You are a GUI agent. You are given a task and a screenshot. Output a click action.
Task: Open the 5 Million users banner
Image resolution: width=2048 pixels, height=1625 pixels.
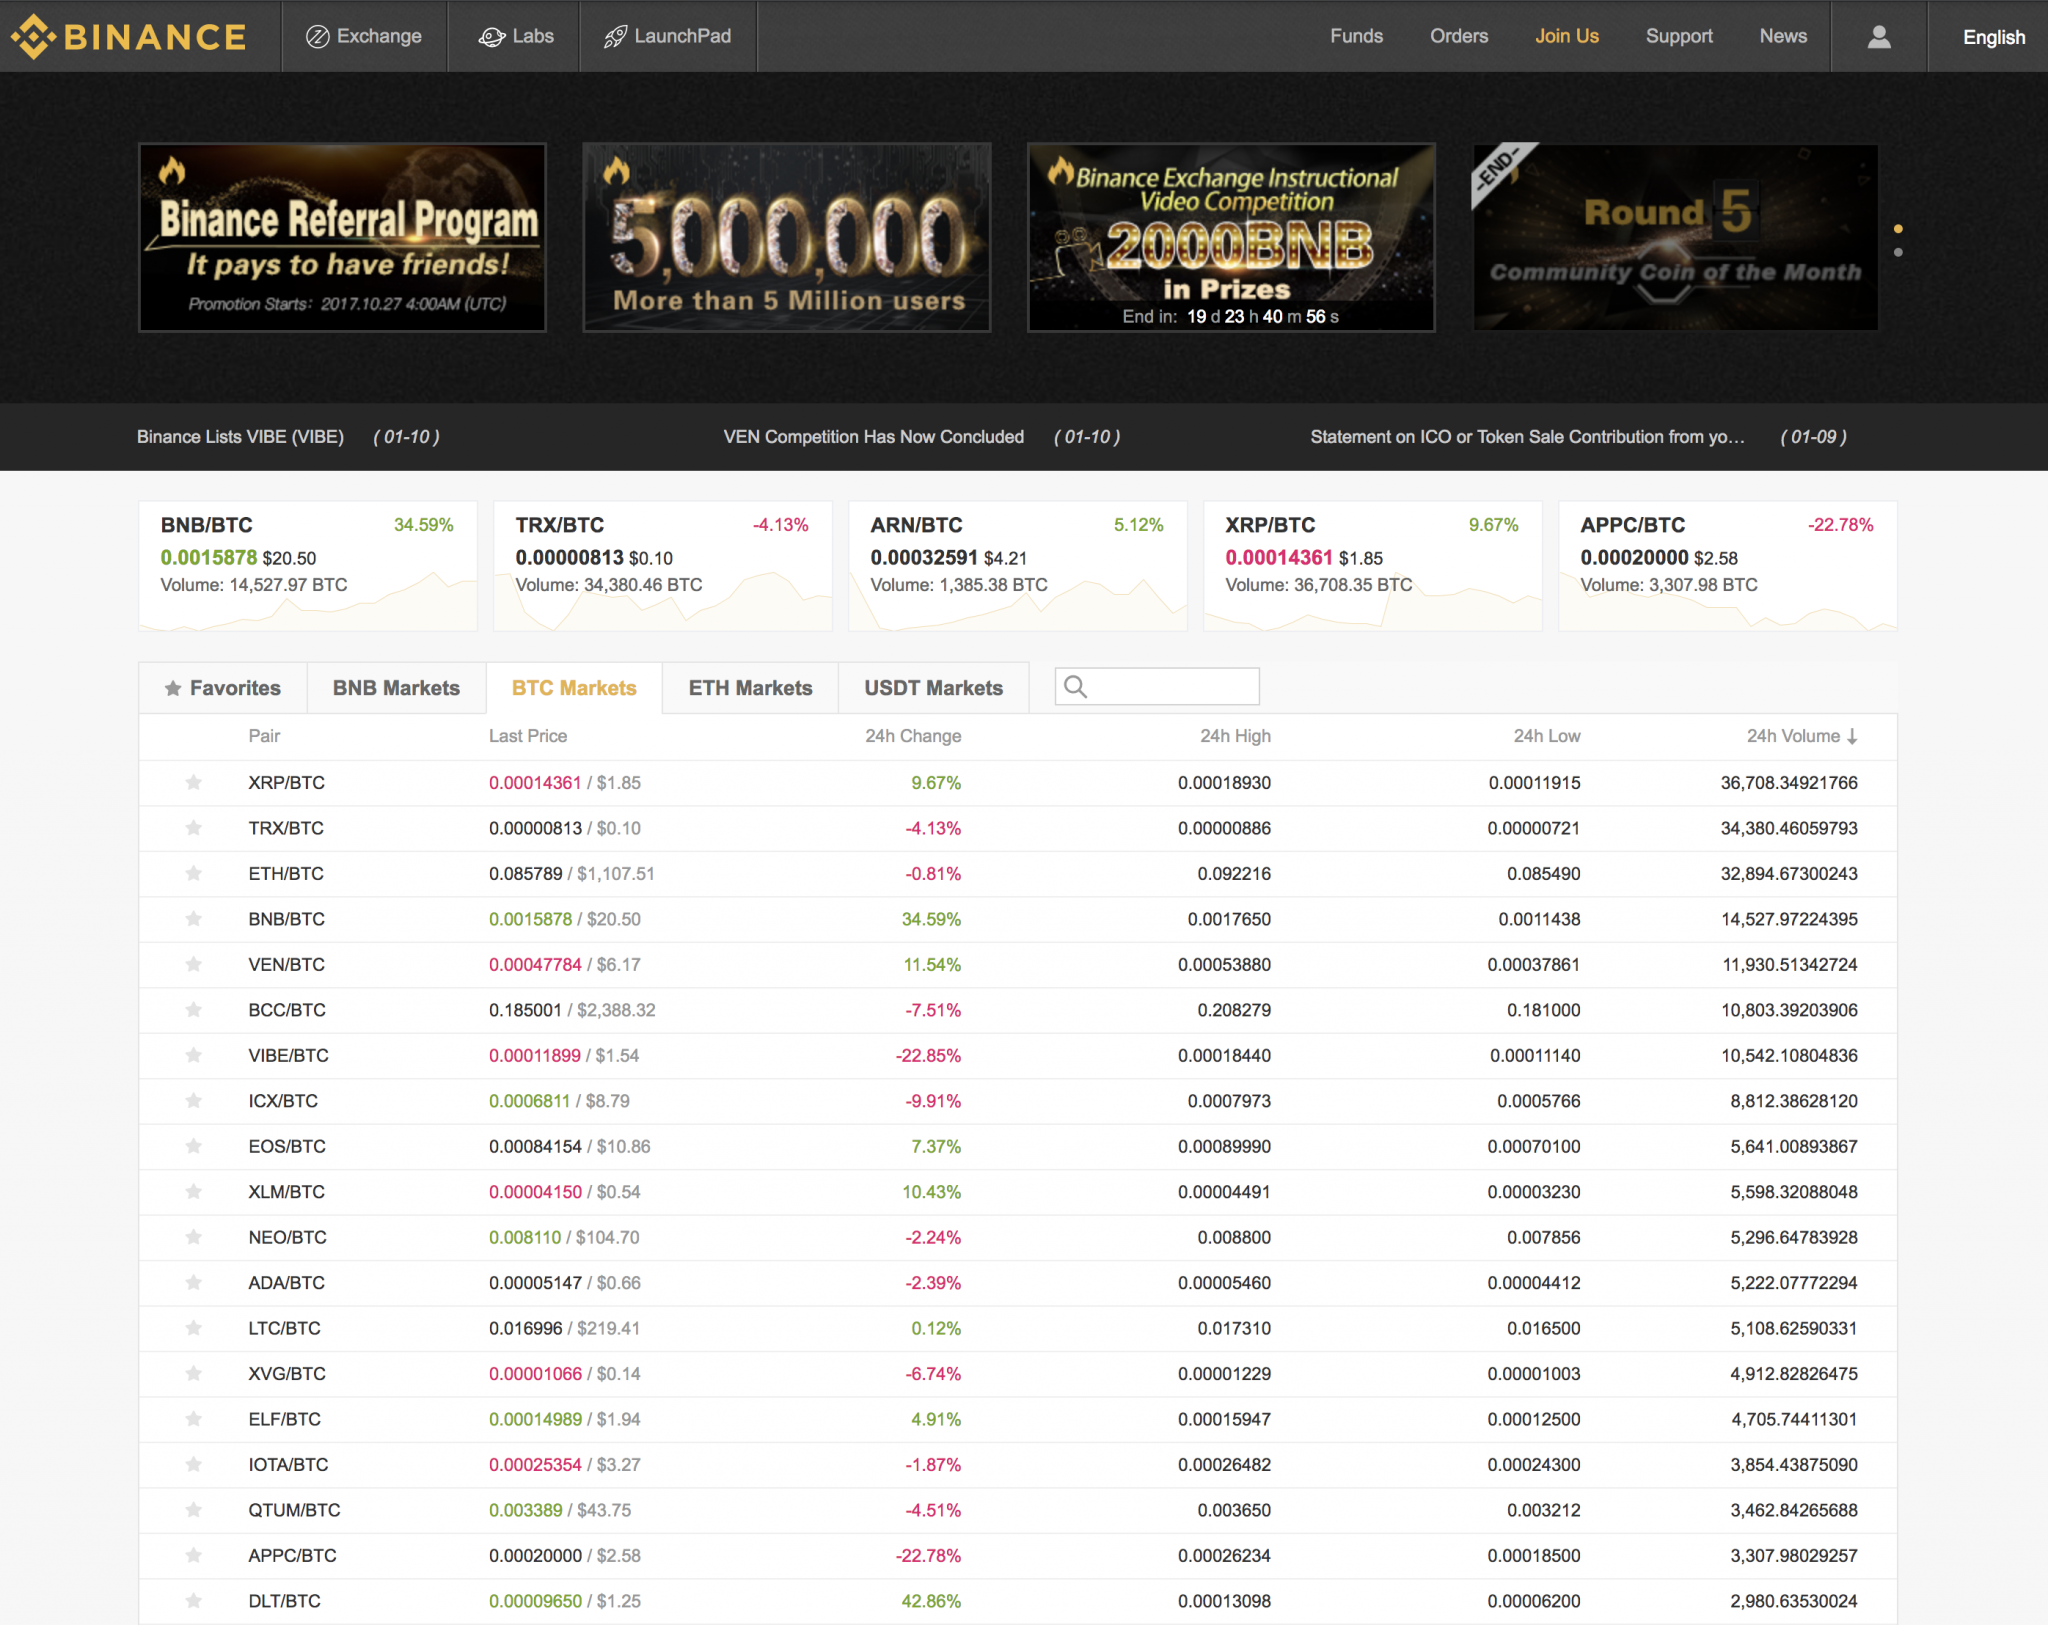coord(787,237)
